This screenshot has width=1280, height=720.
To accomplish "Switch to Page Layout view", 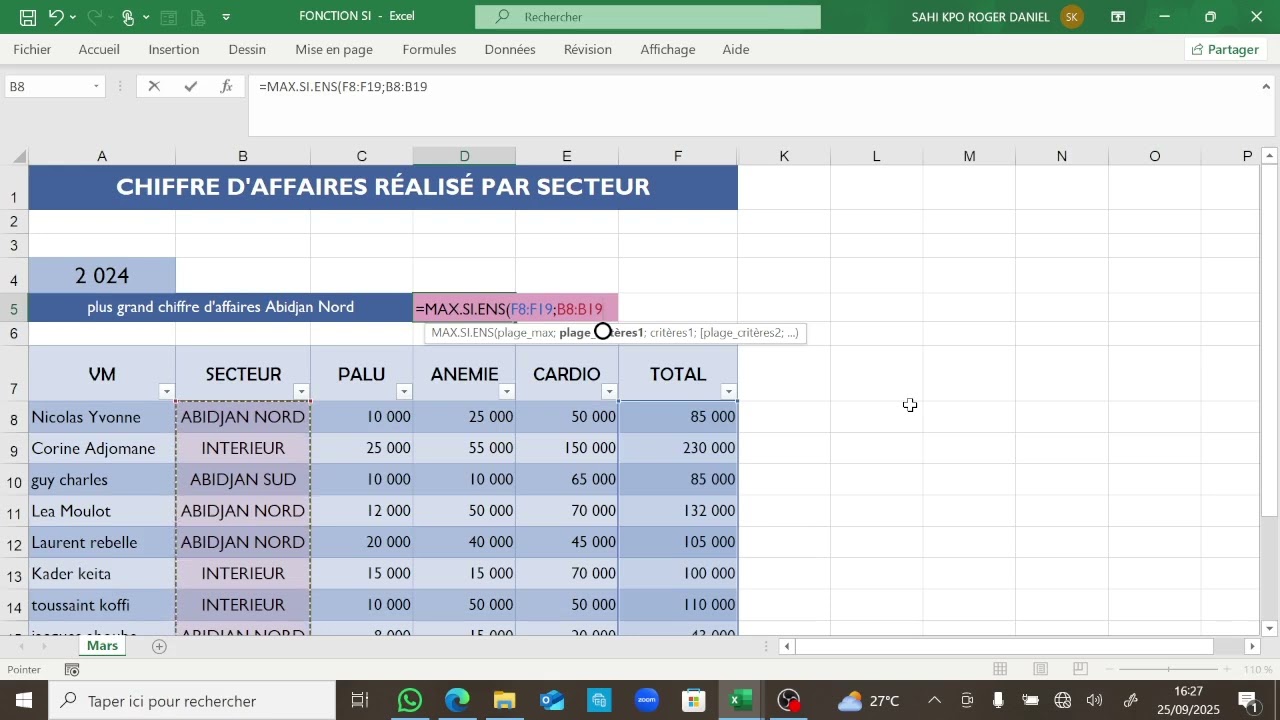I will point(1041,669).
